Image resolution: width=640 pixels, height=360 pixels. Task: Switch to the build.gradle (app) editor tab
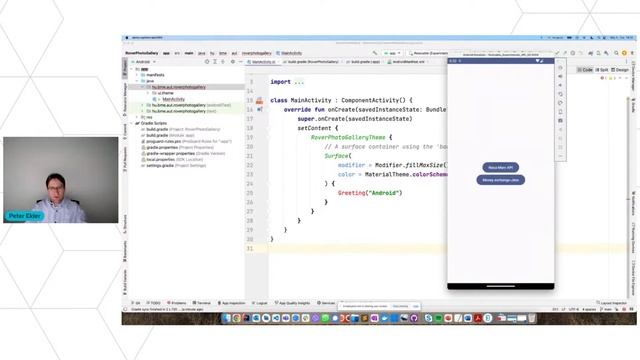pos(364,62)
